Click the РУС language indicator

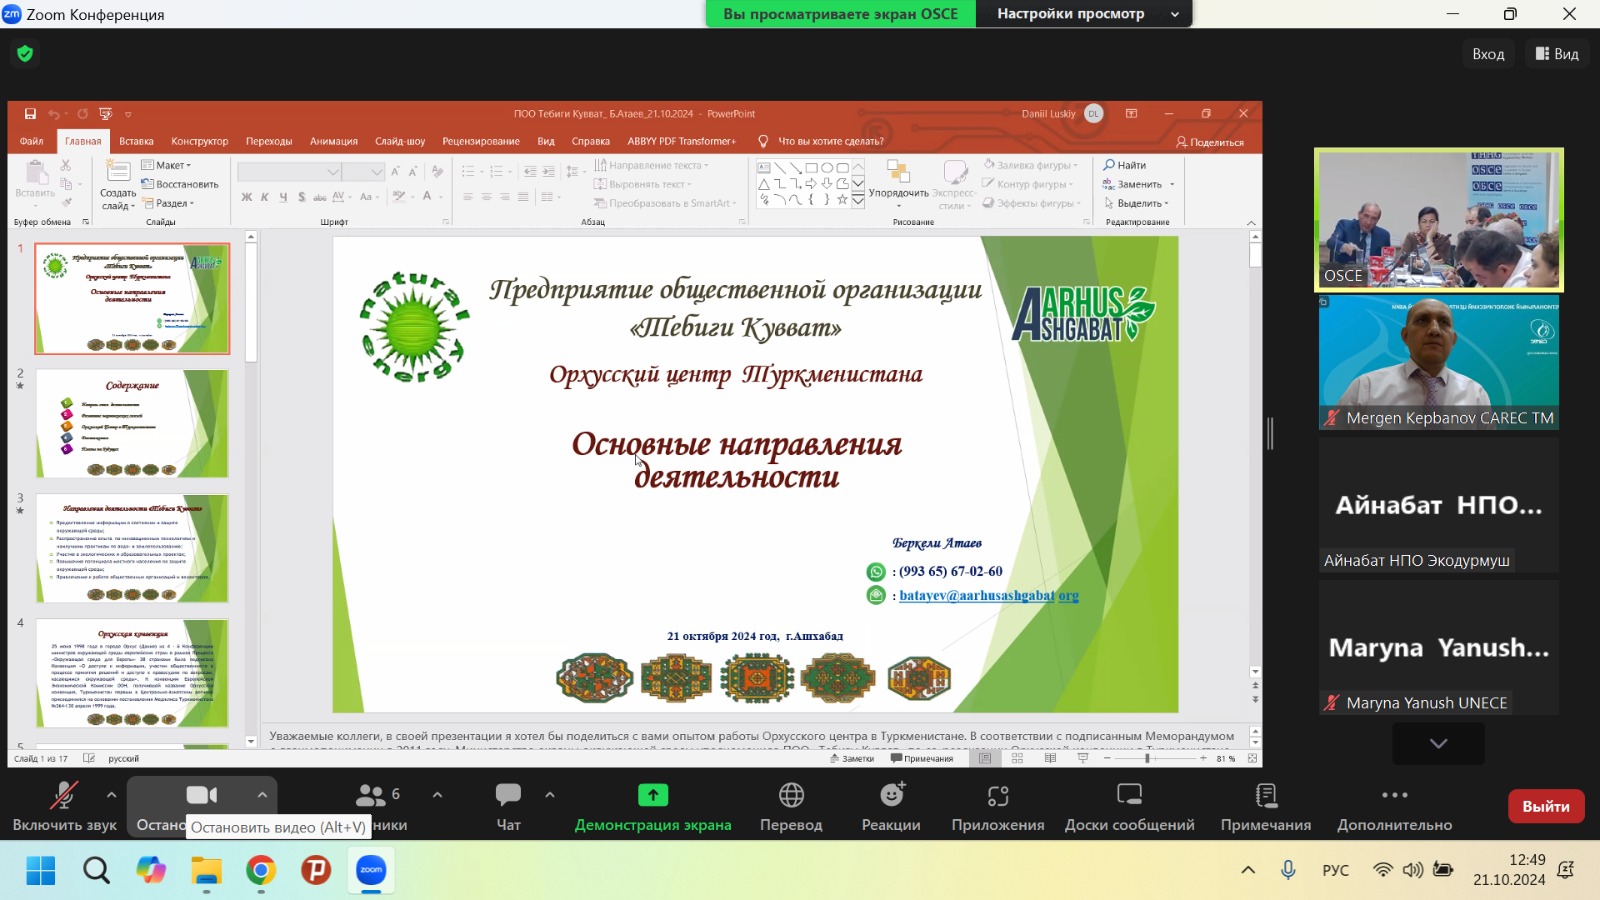[x=1335, y=870]
